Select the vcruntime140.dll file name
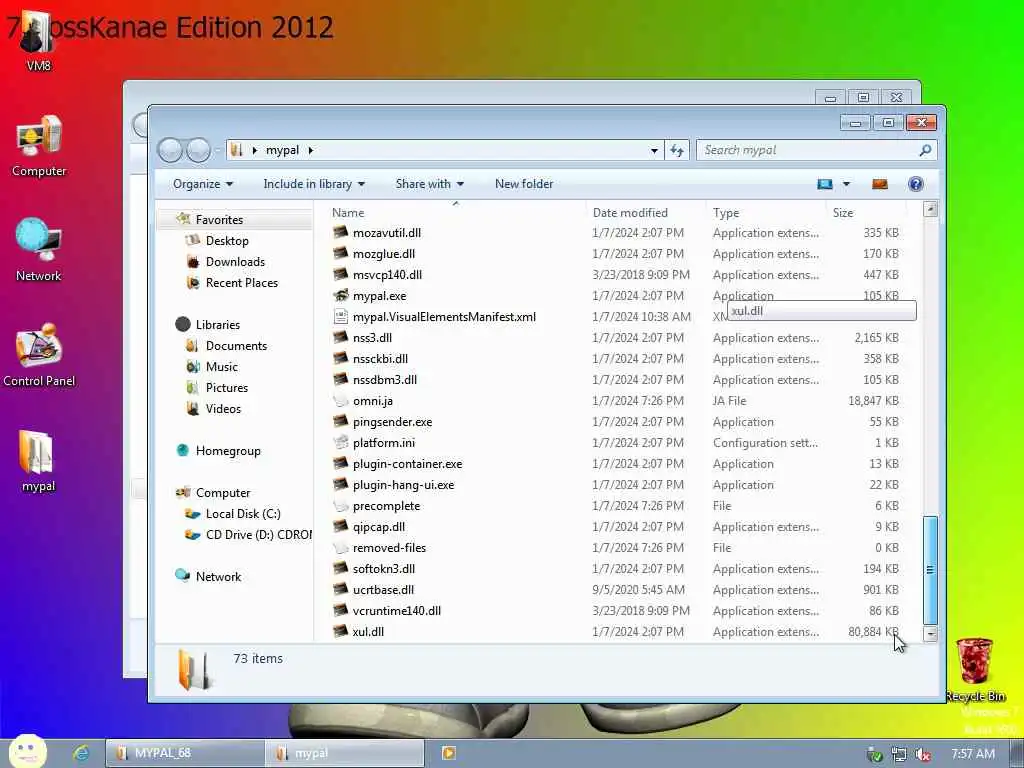Image resolution: width=1024 pixels, height=768 pixels. coord(396,611)
